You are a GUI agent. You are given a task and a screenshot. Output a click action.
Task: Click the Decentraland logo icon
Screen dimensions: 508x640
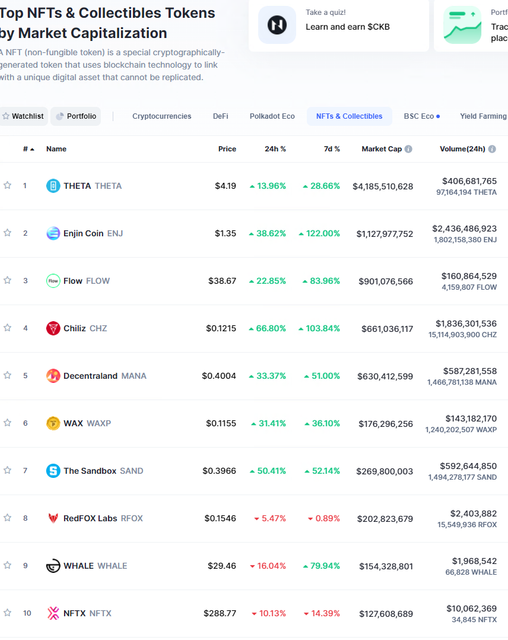[53, 376]
